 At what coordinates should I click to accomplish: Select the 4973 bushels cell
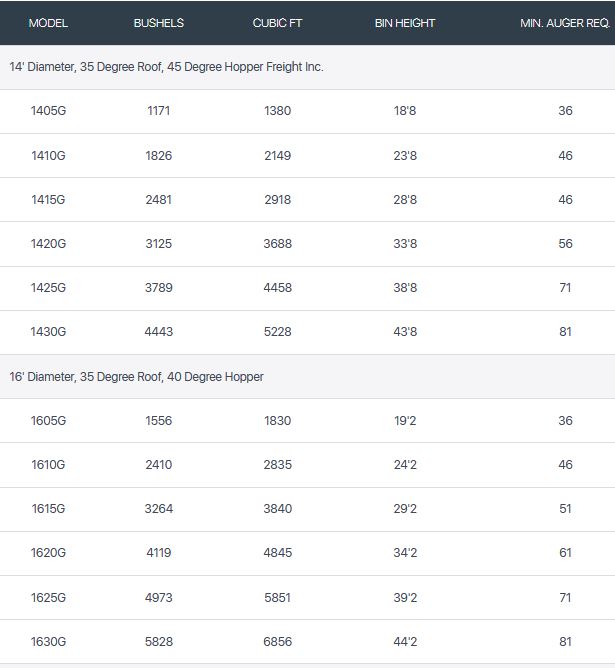[158, 597]
